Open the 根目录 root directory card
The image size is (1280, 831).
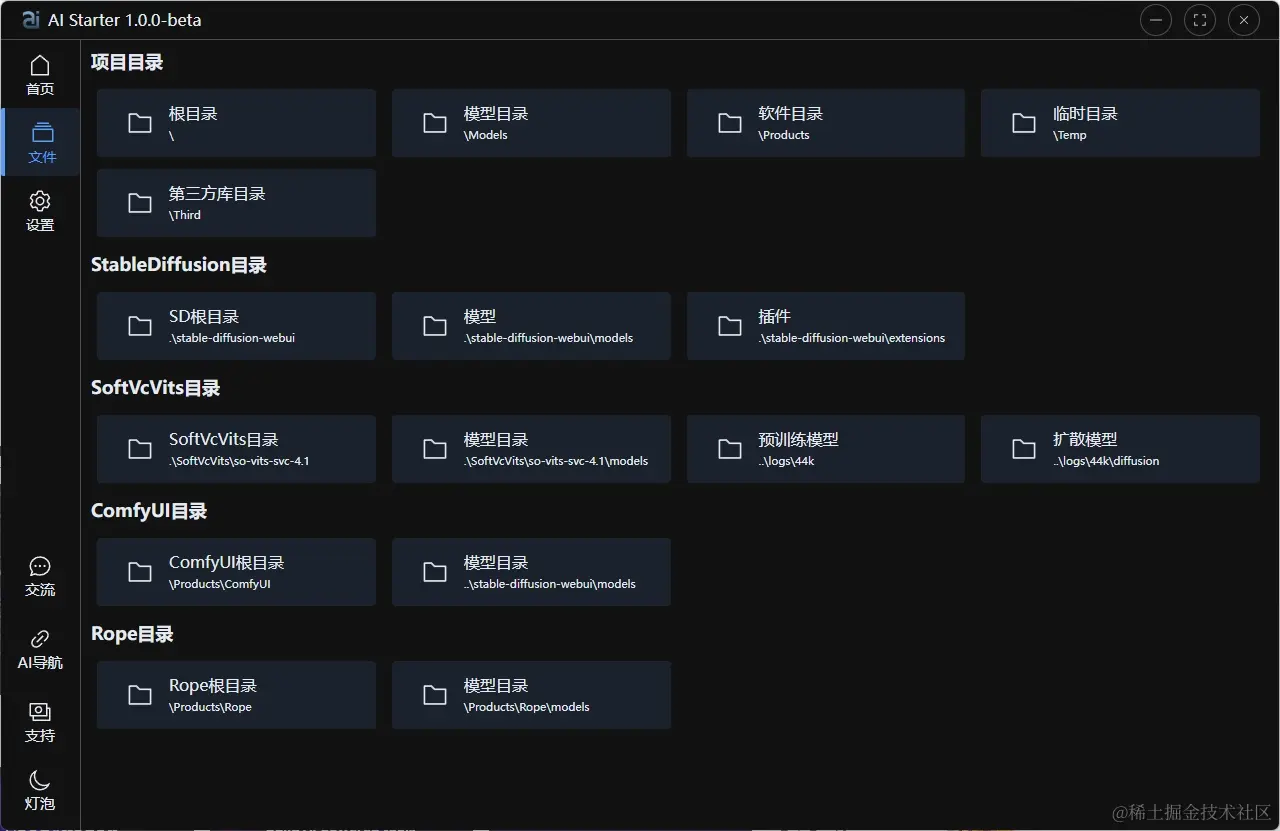pyautogui.click(x=236, y=123)
